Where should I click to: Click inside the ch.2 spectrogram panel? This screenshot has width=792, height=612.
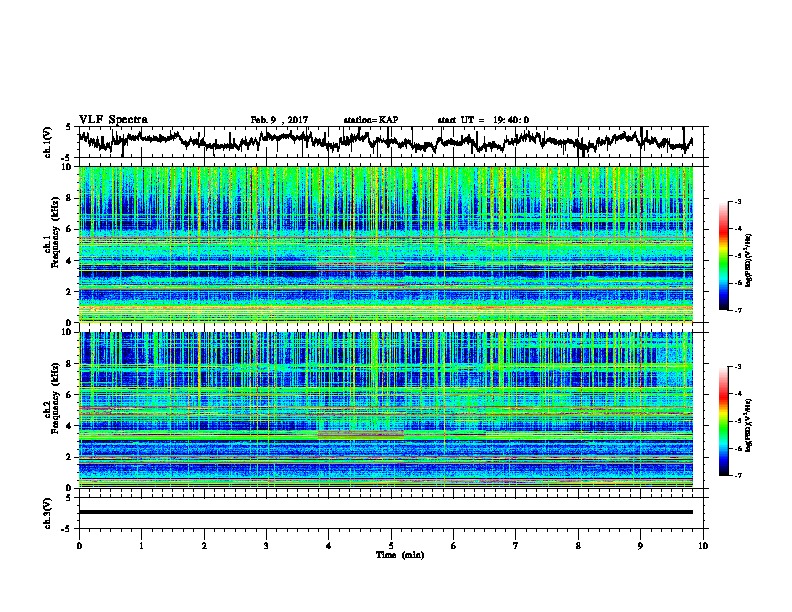(386, 410)
